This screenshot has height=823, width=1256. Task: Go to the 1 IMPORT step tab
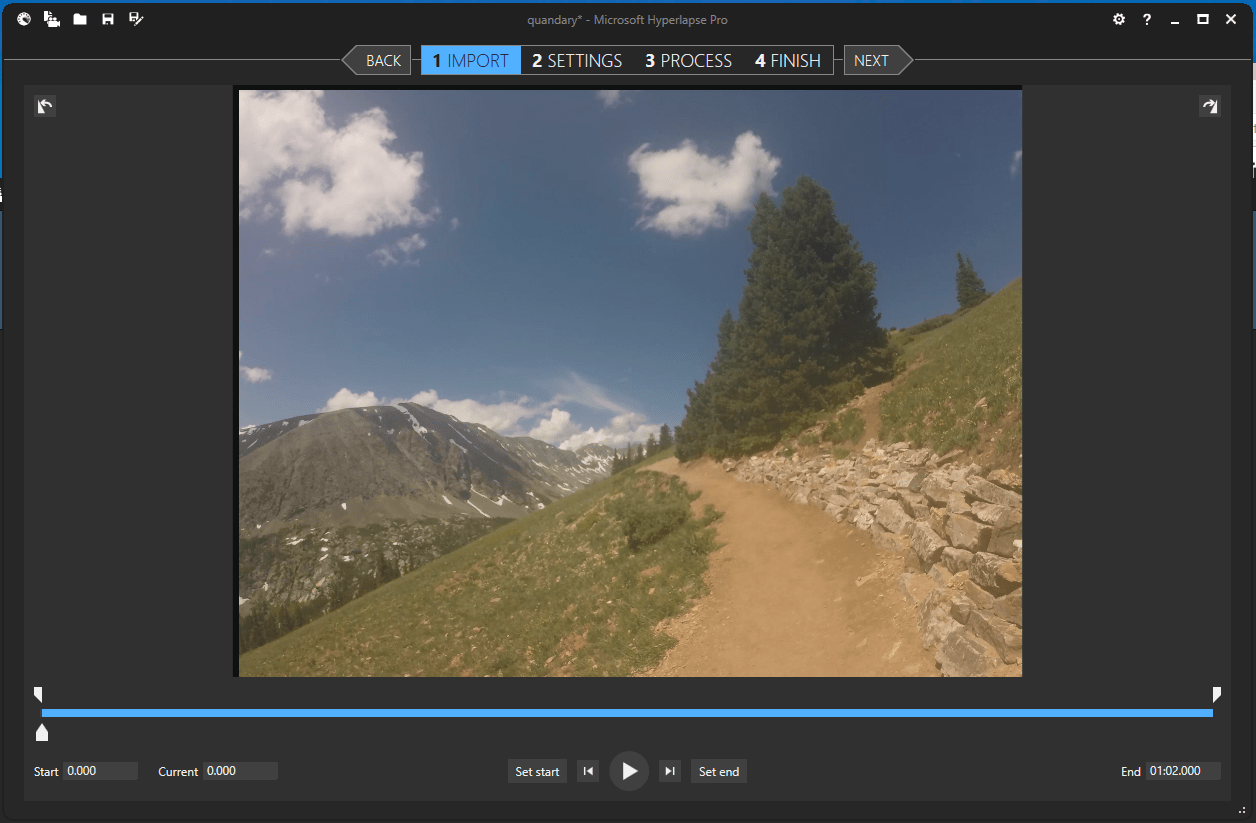pos(471,60)
